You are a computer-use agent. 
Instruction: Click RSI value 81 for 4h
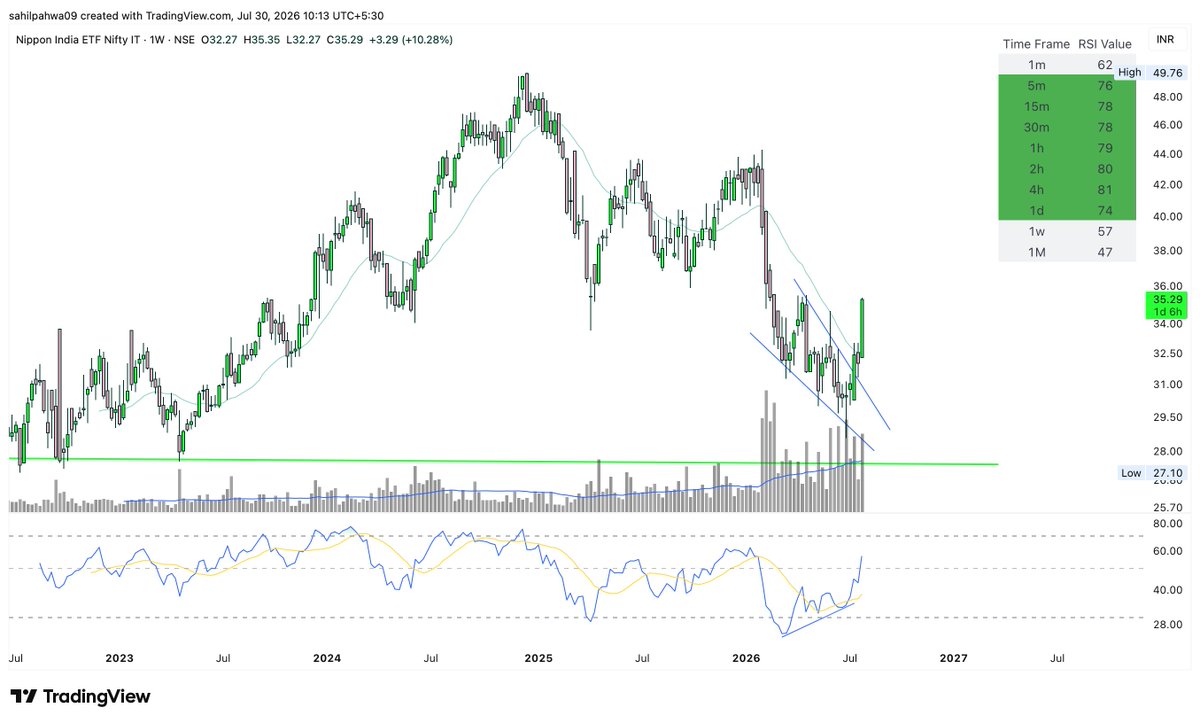[x=1104, y=190]
